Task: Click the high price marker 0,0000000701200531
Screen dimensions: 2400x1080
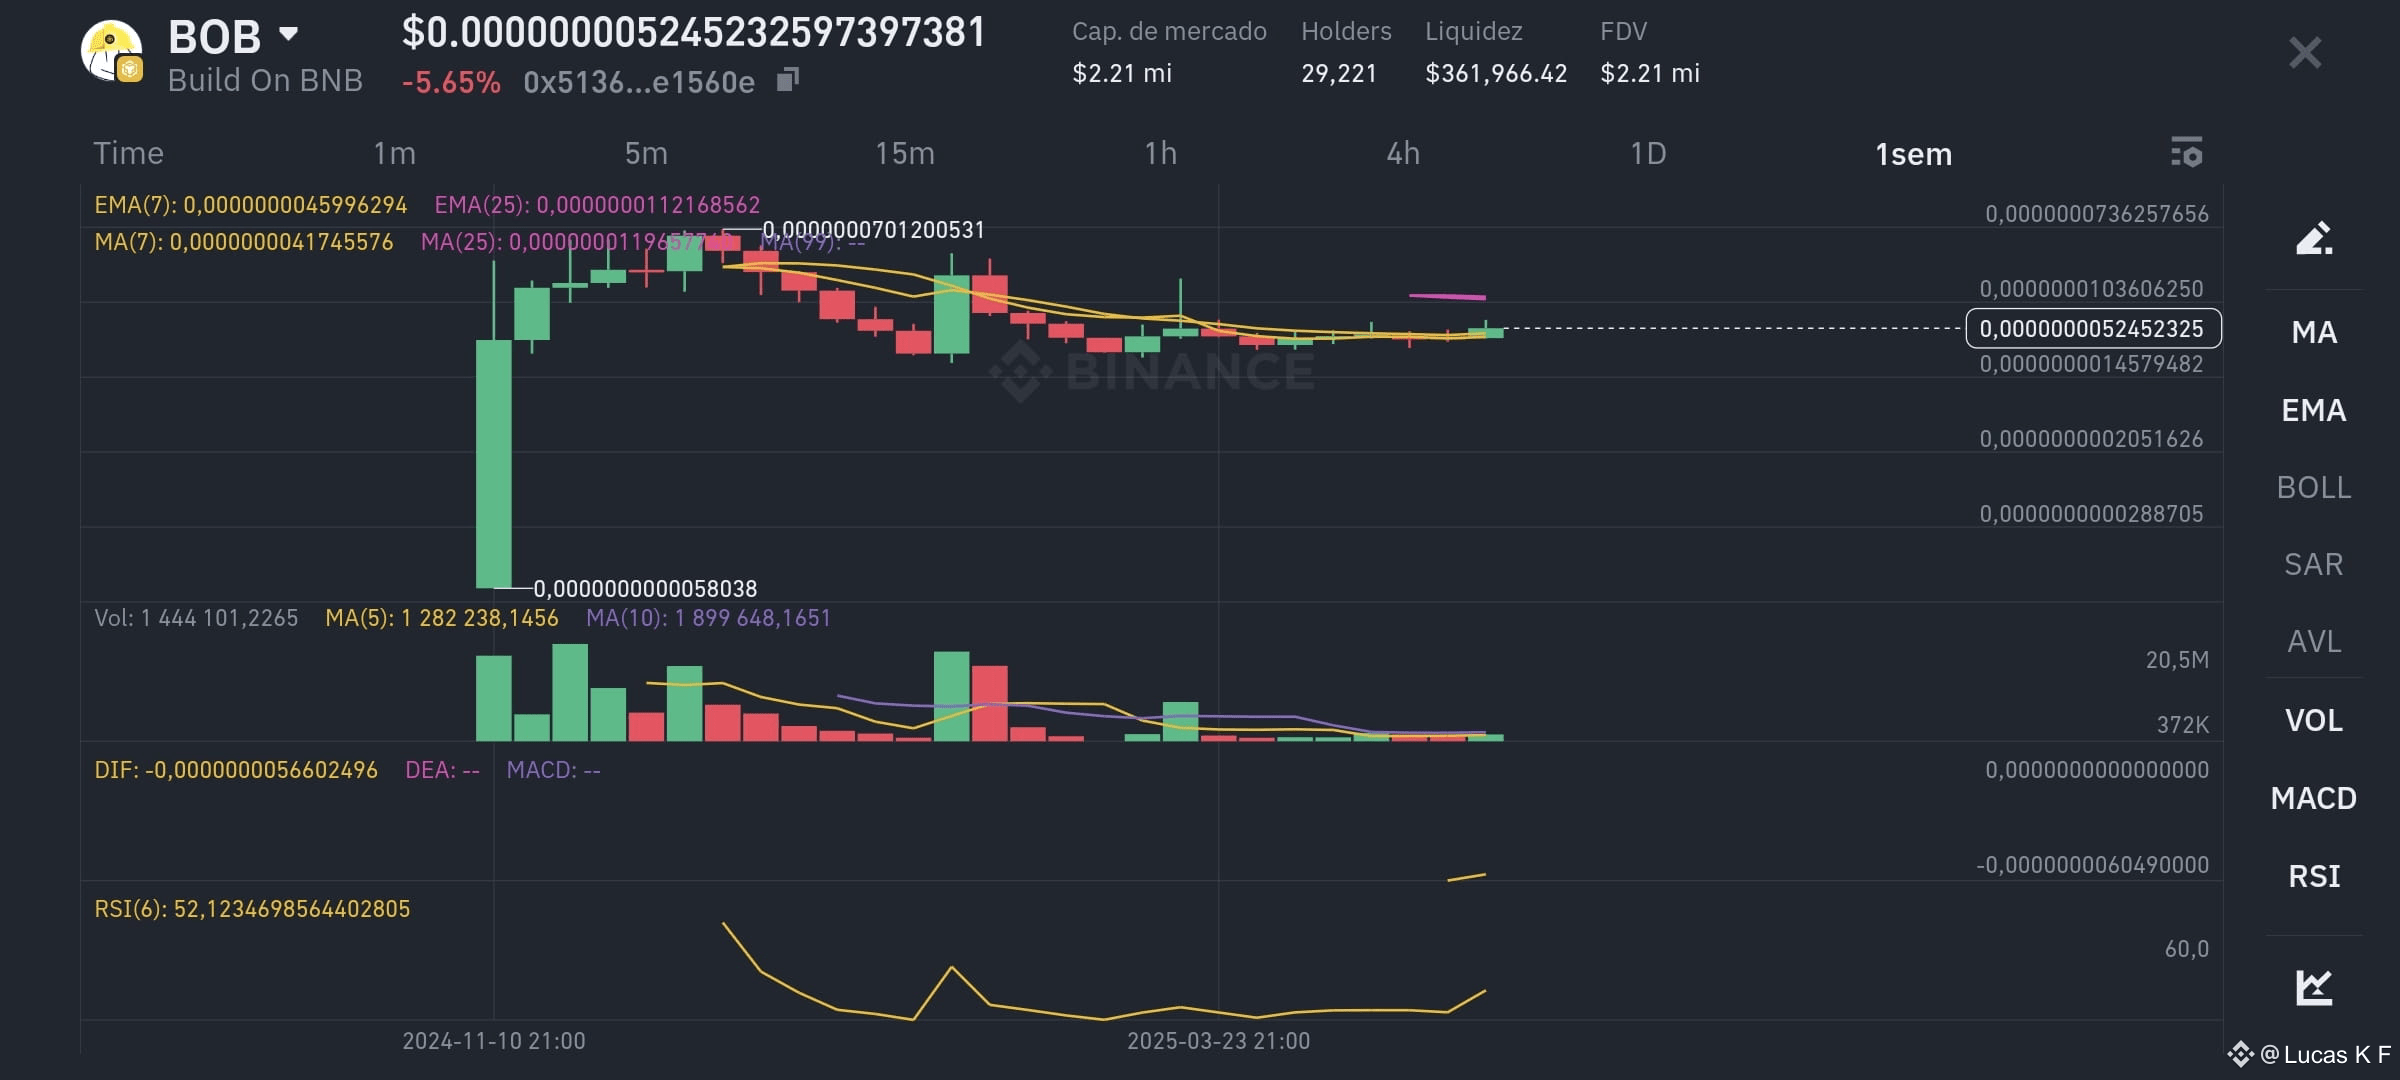Action: [873, 230]
